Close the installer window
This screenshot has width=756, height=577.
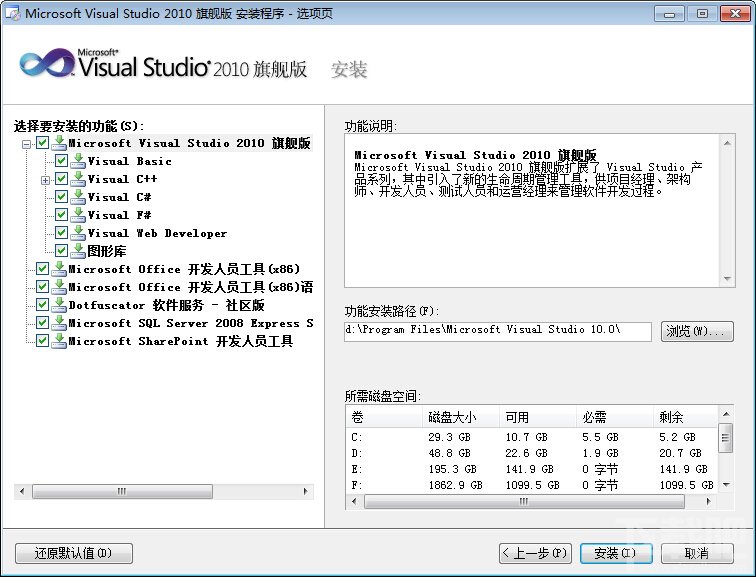tap(735, 13)
